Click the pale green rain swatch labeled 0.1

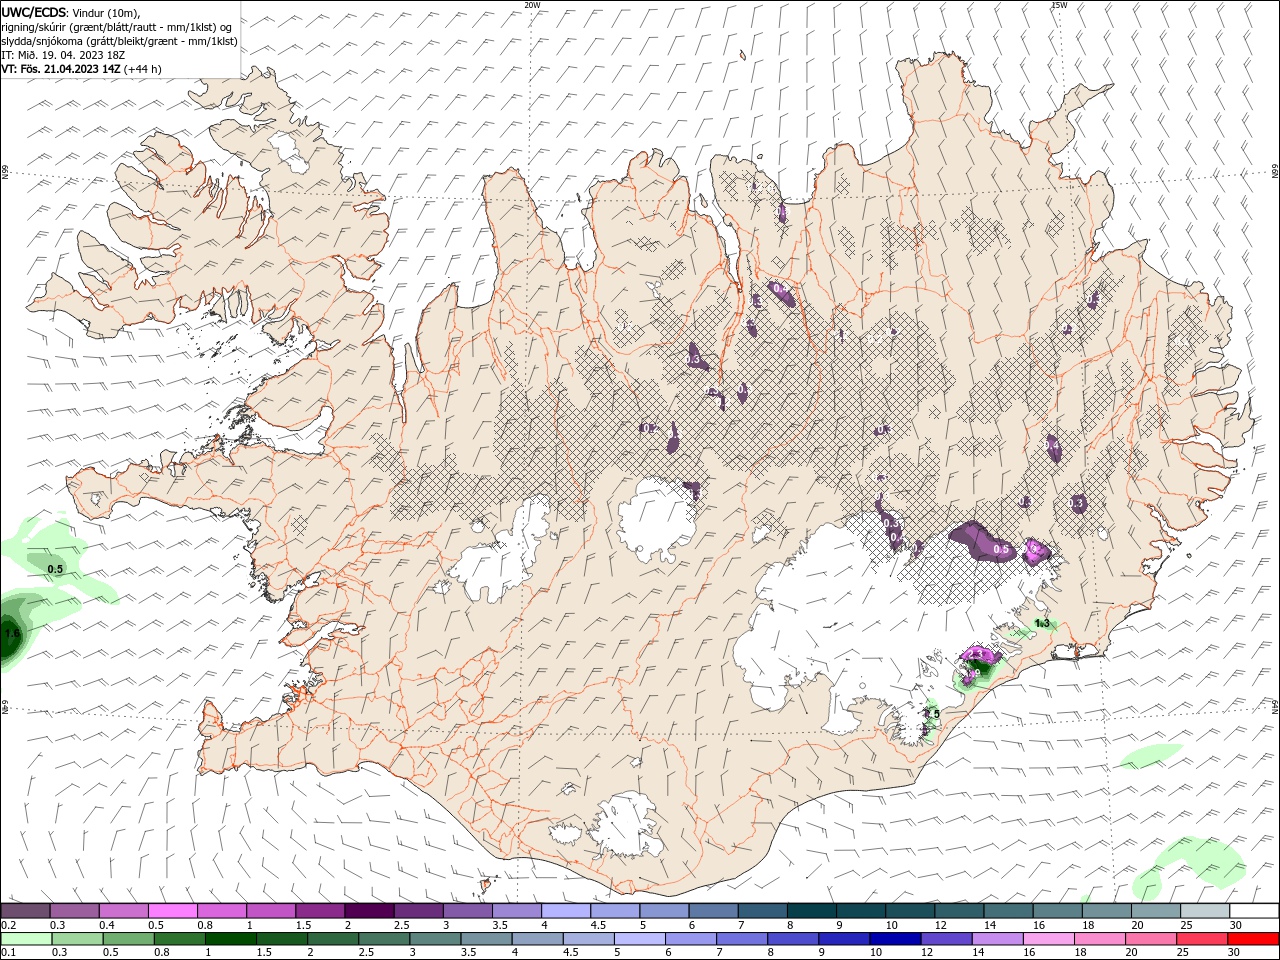[28, 939]
